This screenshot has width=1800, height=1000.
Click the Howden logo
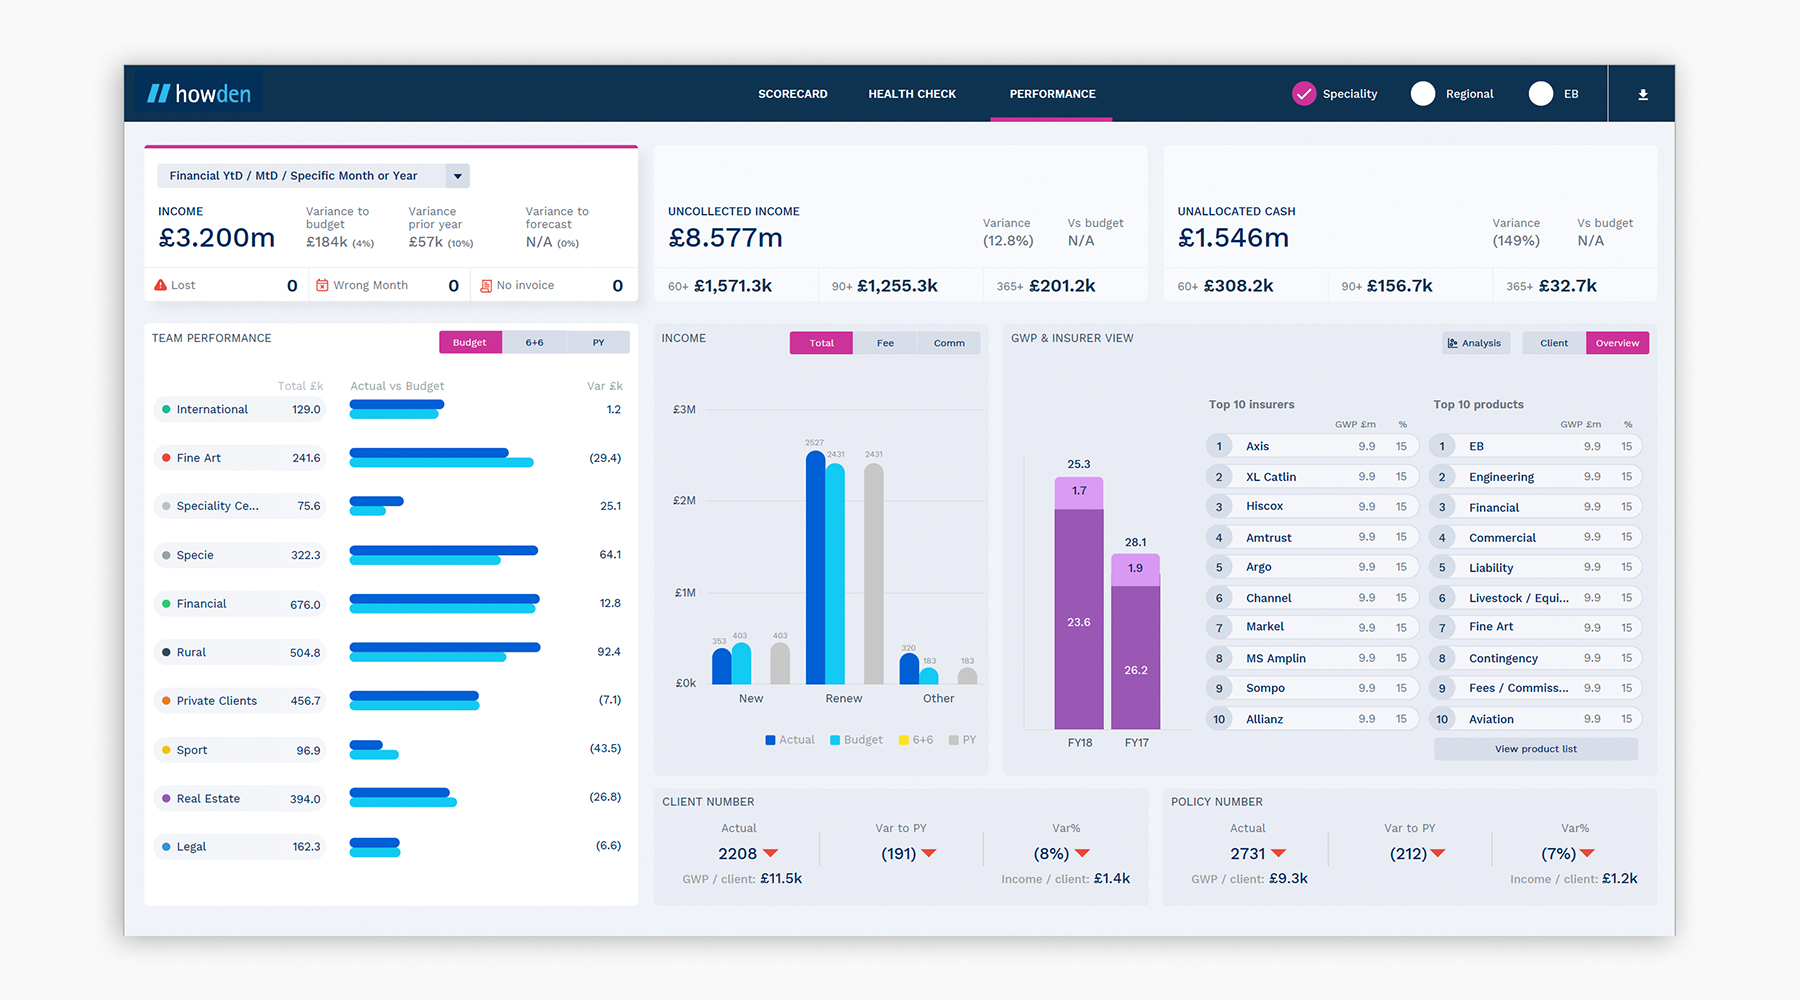click(199, 94)
